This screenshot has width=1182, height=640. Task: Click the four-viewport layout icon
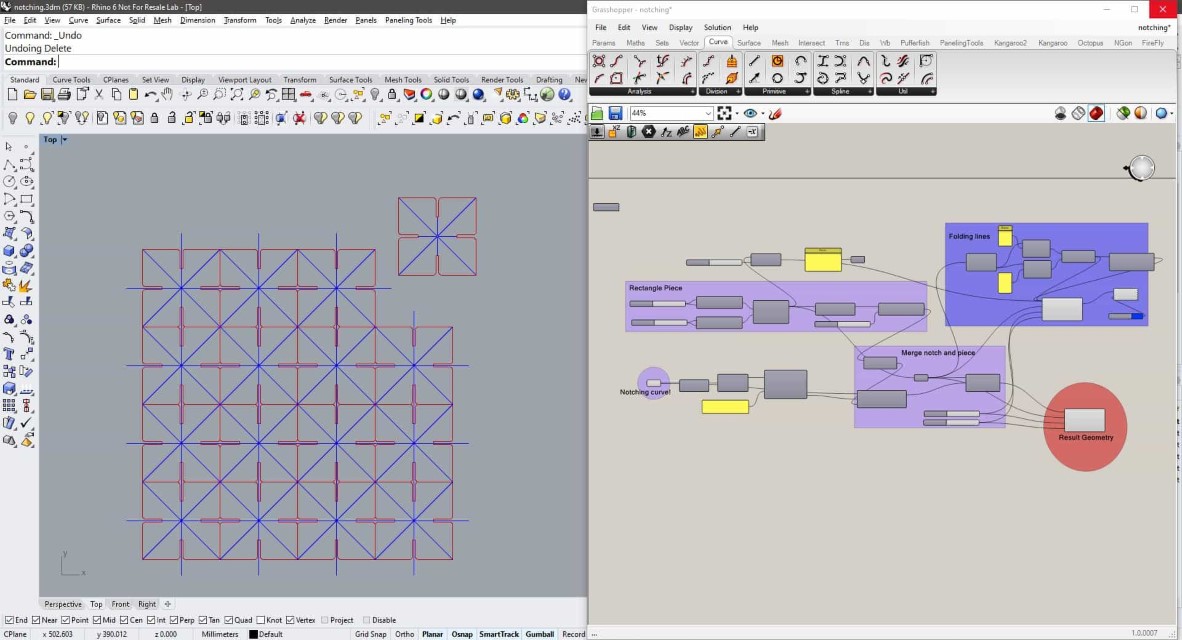click(x=289, y=94)
